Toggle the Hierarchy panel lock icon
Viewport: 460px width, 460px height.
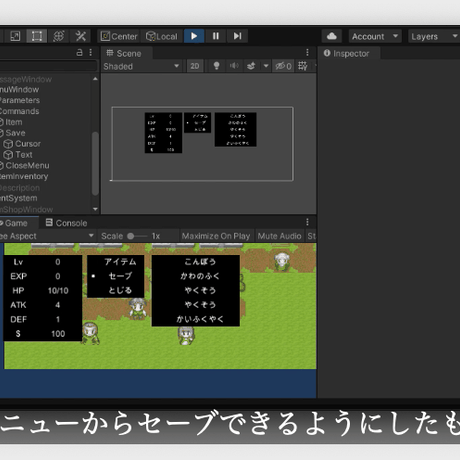79,52
